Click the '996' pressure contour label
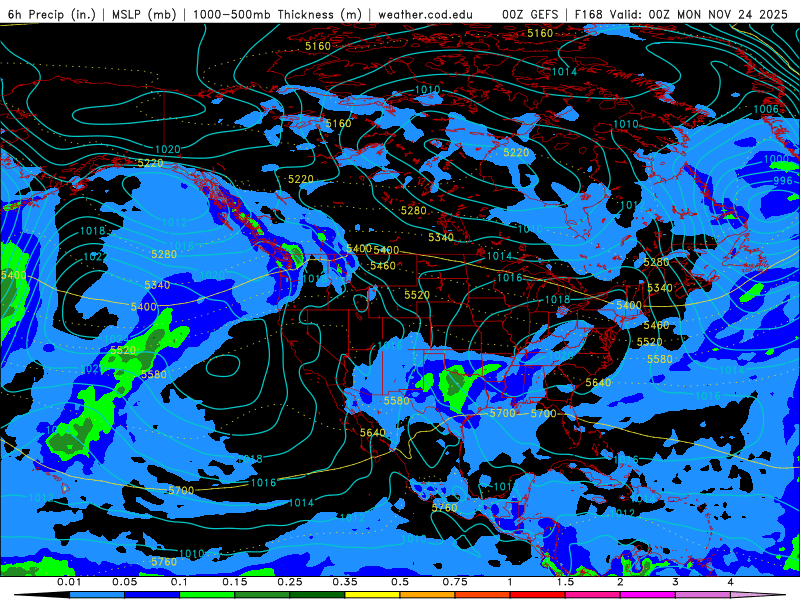The image size is (800, 600). 783,181
